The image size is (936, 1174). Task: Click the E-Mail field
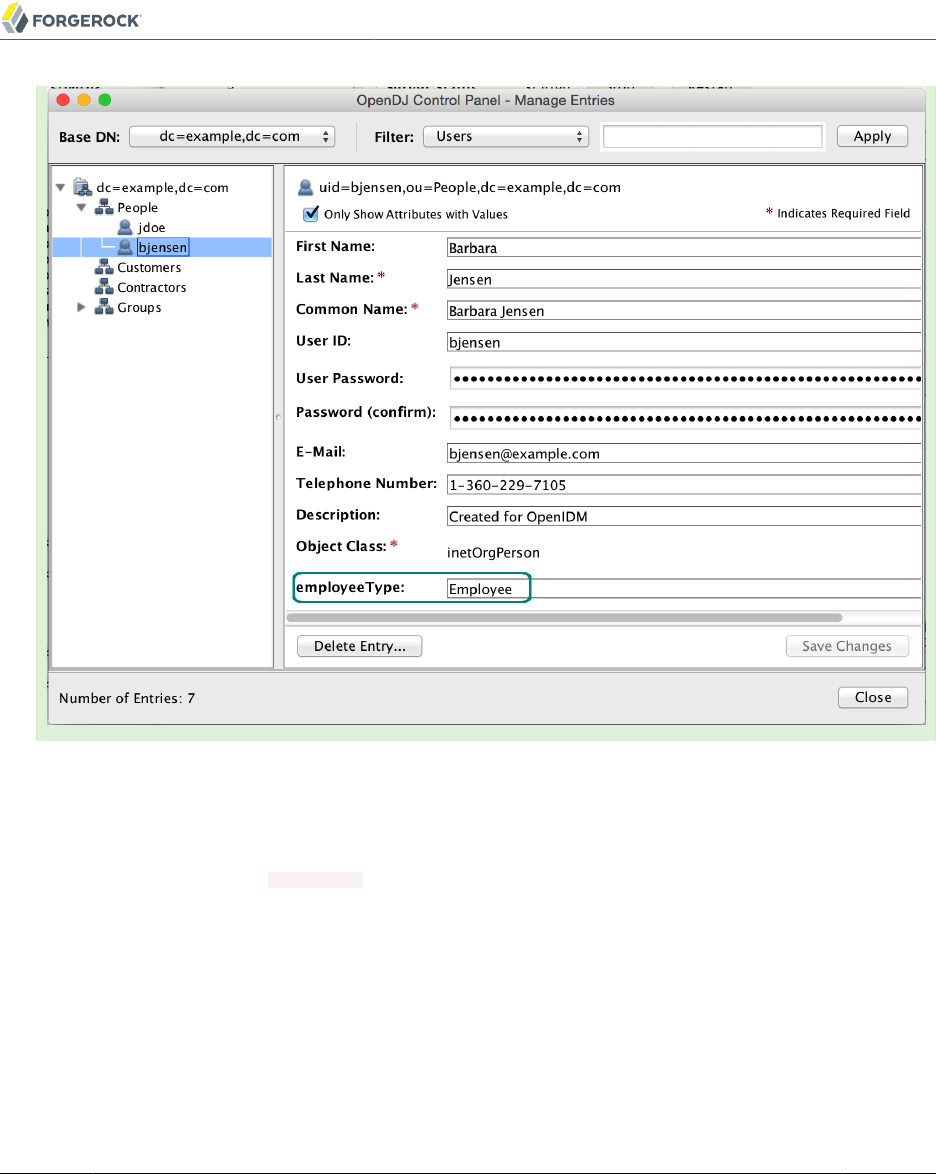[x=684, y=454]
